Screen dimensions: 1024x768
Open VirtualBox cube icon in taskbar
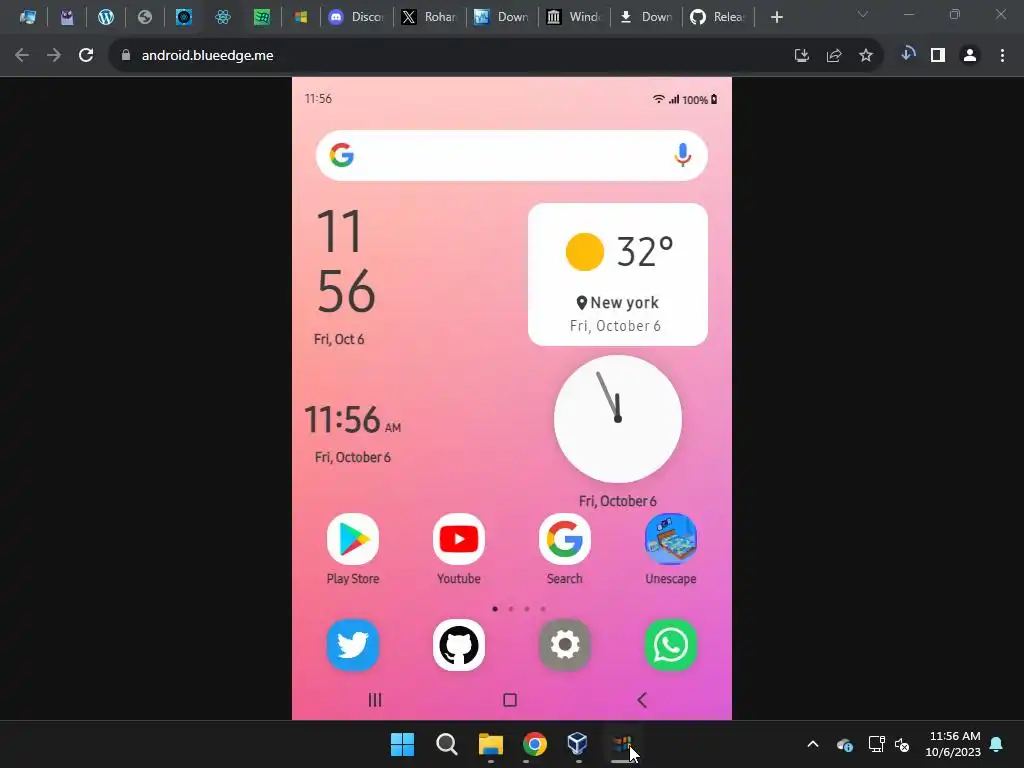577,743
